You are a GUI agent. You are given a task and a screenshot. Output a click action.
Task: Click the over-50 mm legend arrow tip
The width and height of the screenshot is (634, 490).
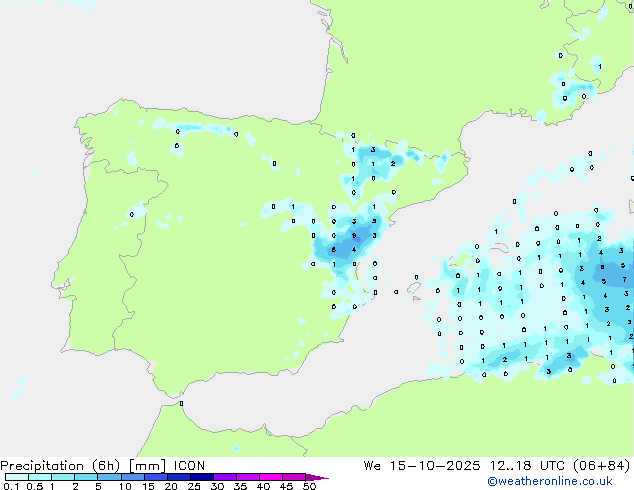click(x=317, y=477)
